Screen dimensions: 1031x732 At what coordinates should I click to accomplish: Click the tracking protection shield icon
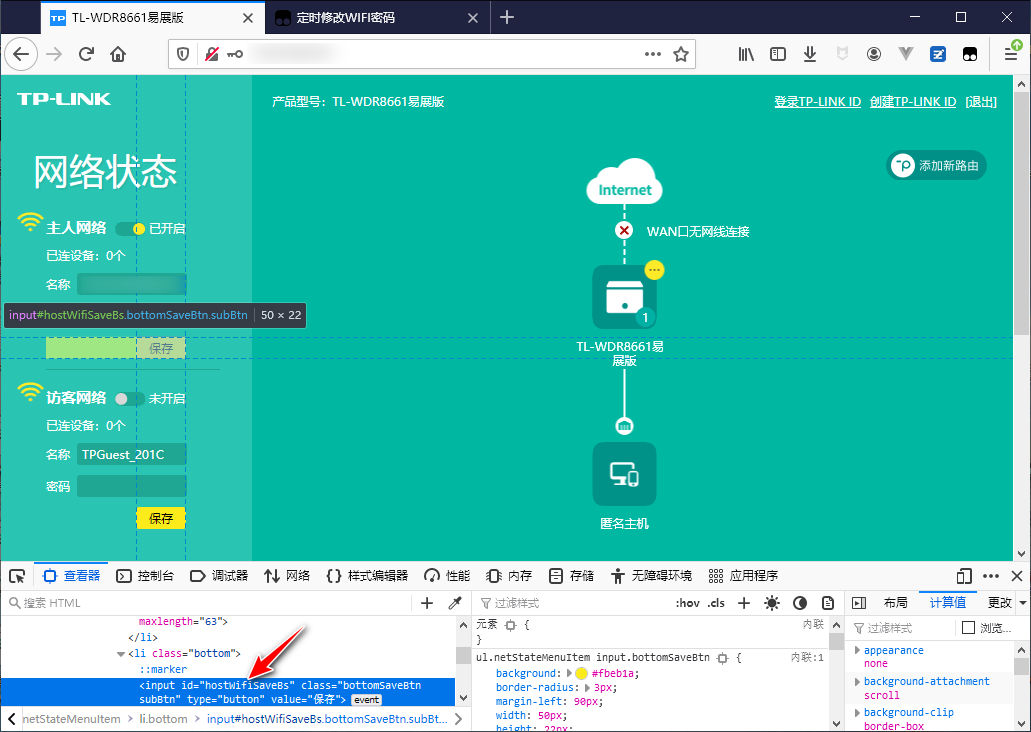pos(183,54)
